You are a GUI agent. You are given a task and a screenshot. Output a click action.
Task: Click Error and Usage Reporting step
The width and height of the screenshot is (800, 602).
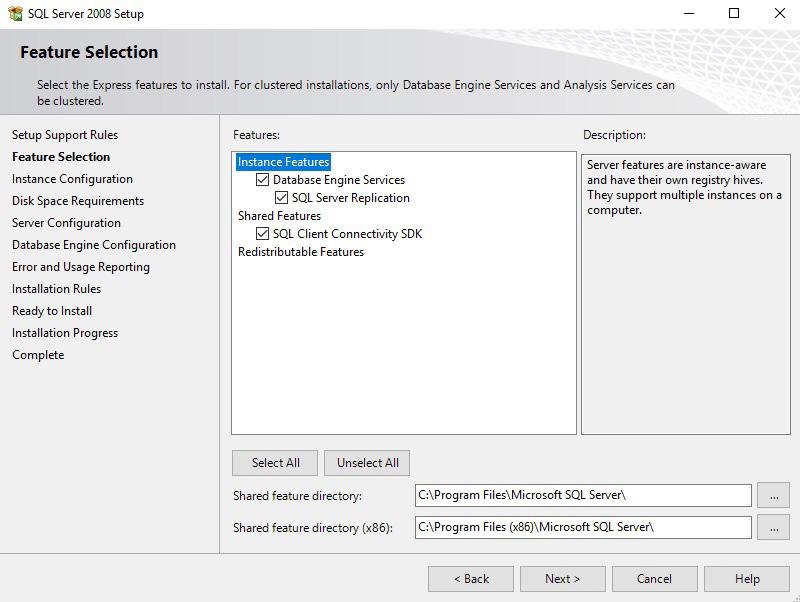[x=81, y=267]
